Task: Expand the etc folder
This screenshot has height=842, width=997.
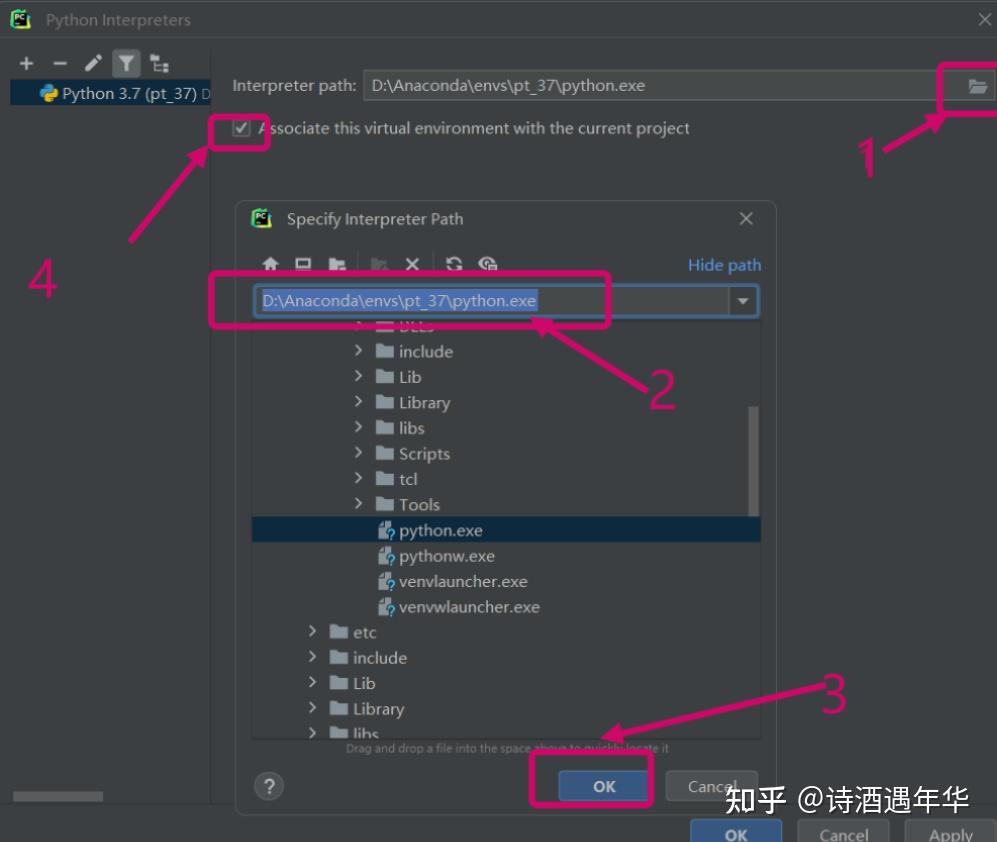Action: (312, 631)
